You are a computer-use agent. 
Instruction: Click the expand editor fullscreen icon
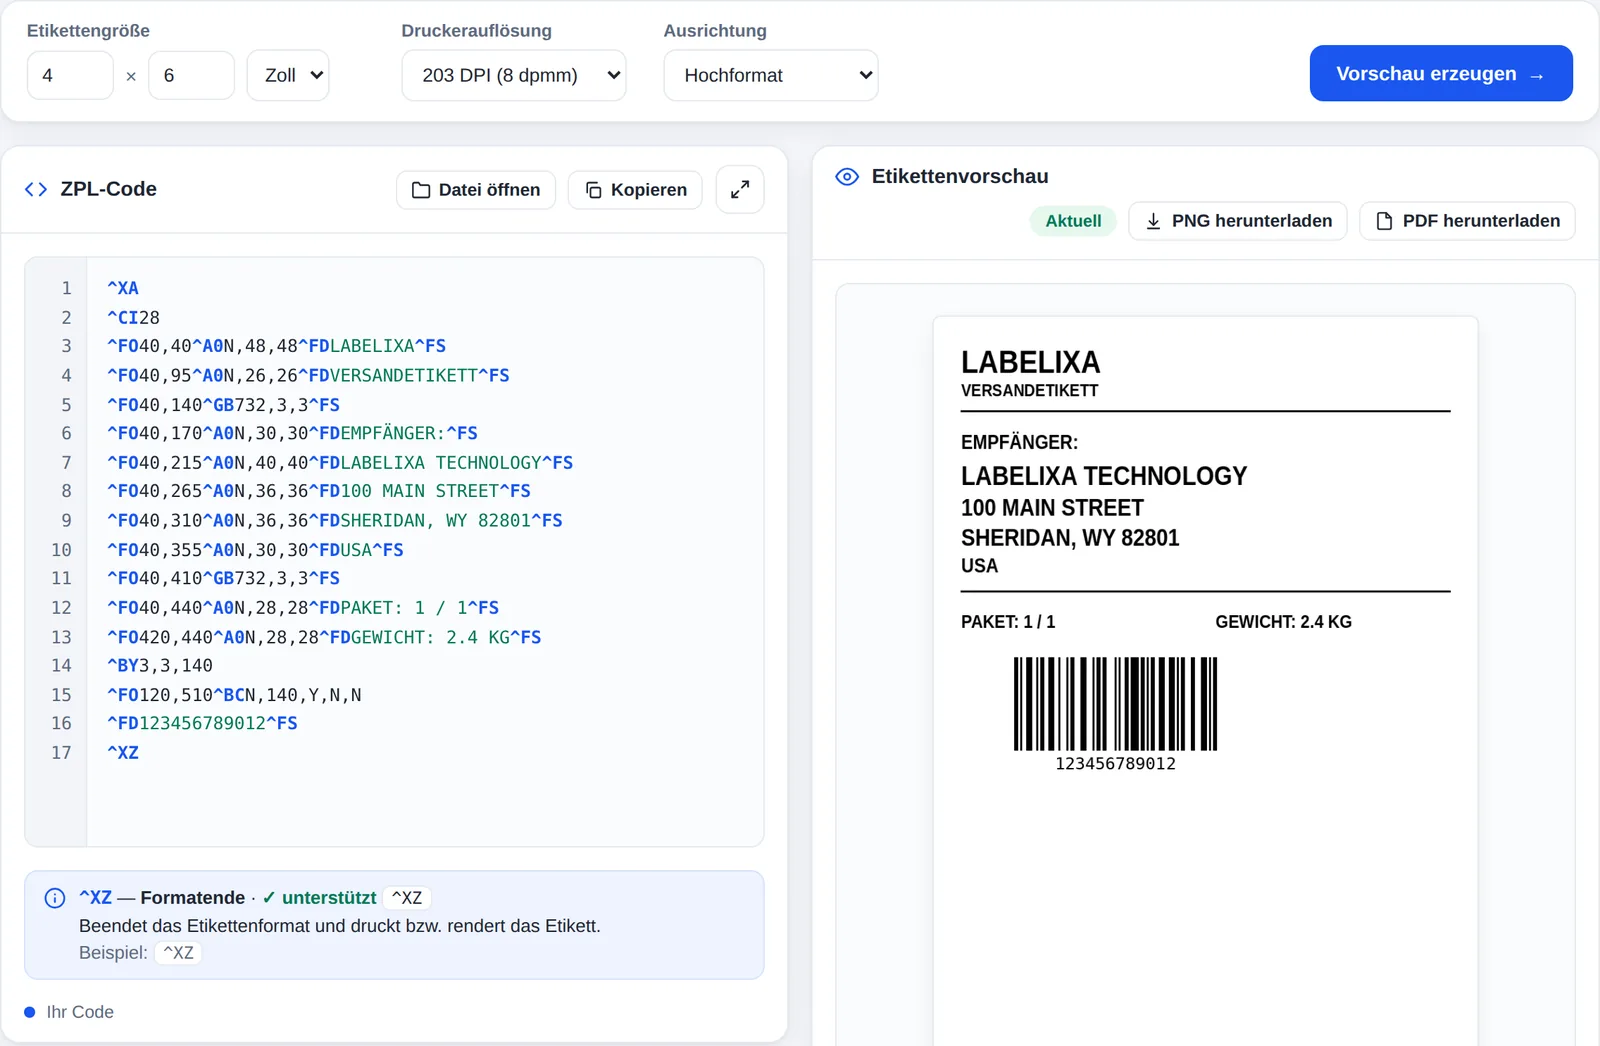click(740, 189)
